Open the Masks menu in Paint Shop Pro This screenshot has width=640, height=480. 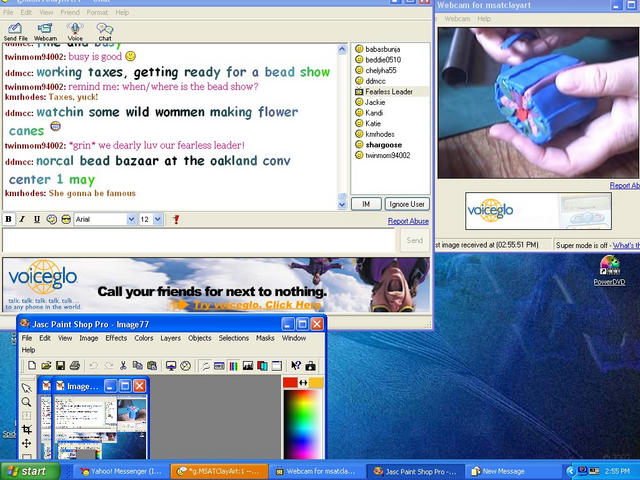click(x=265, y=338)
